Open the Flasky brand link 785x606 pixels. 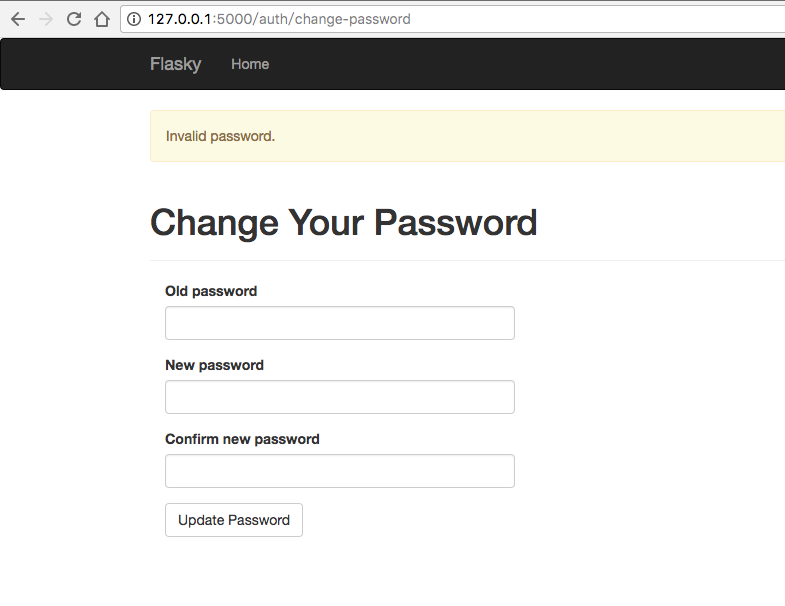click(x=175, y=64)
